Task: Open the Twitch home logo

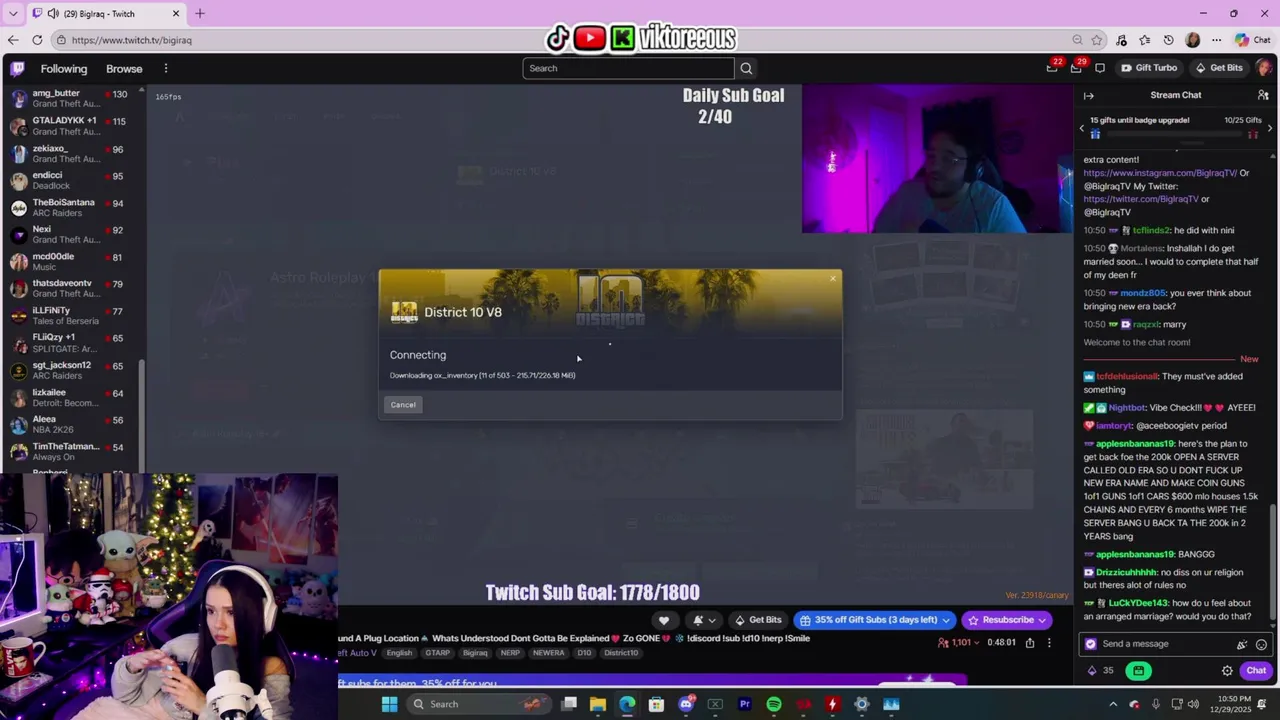Action: click(17, 68)
